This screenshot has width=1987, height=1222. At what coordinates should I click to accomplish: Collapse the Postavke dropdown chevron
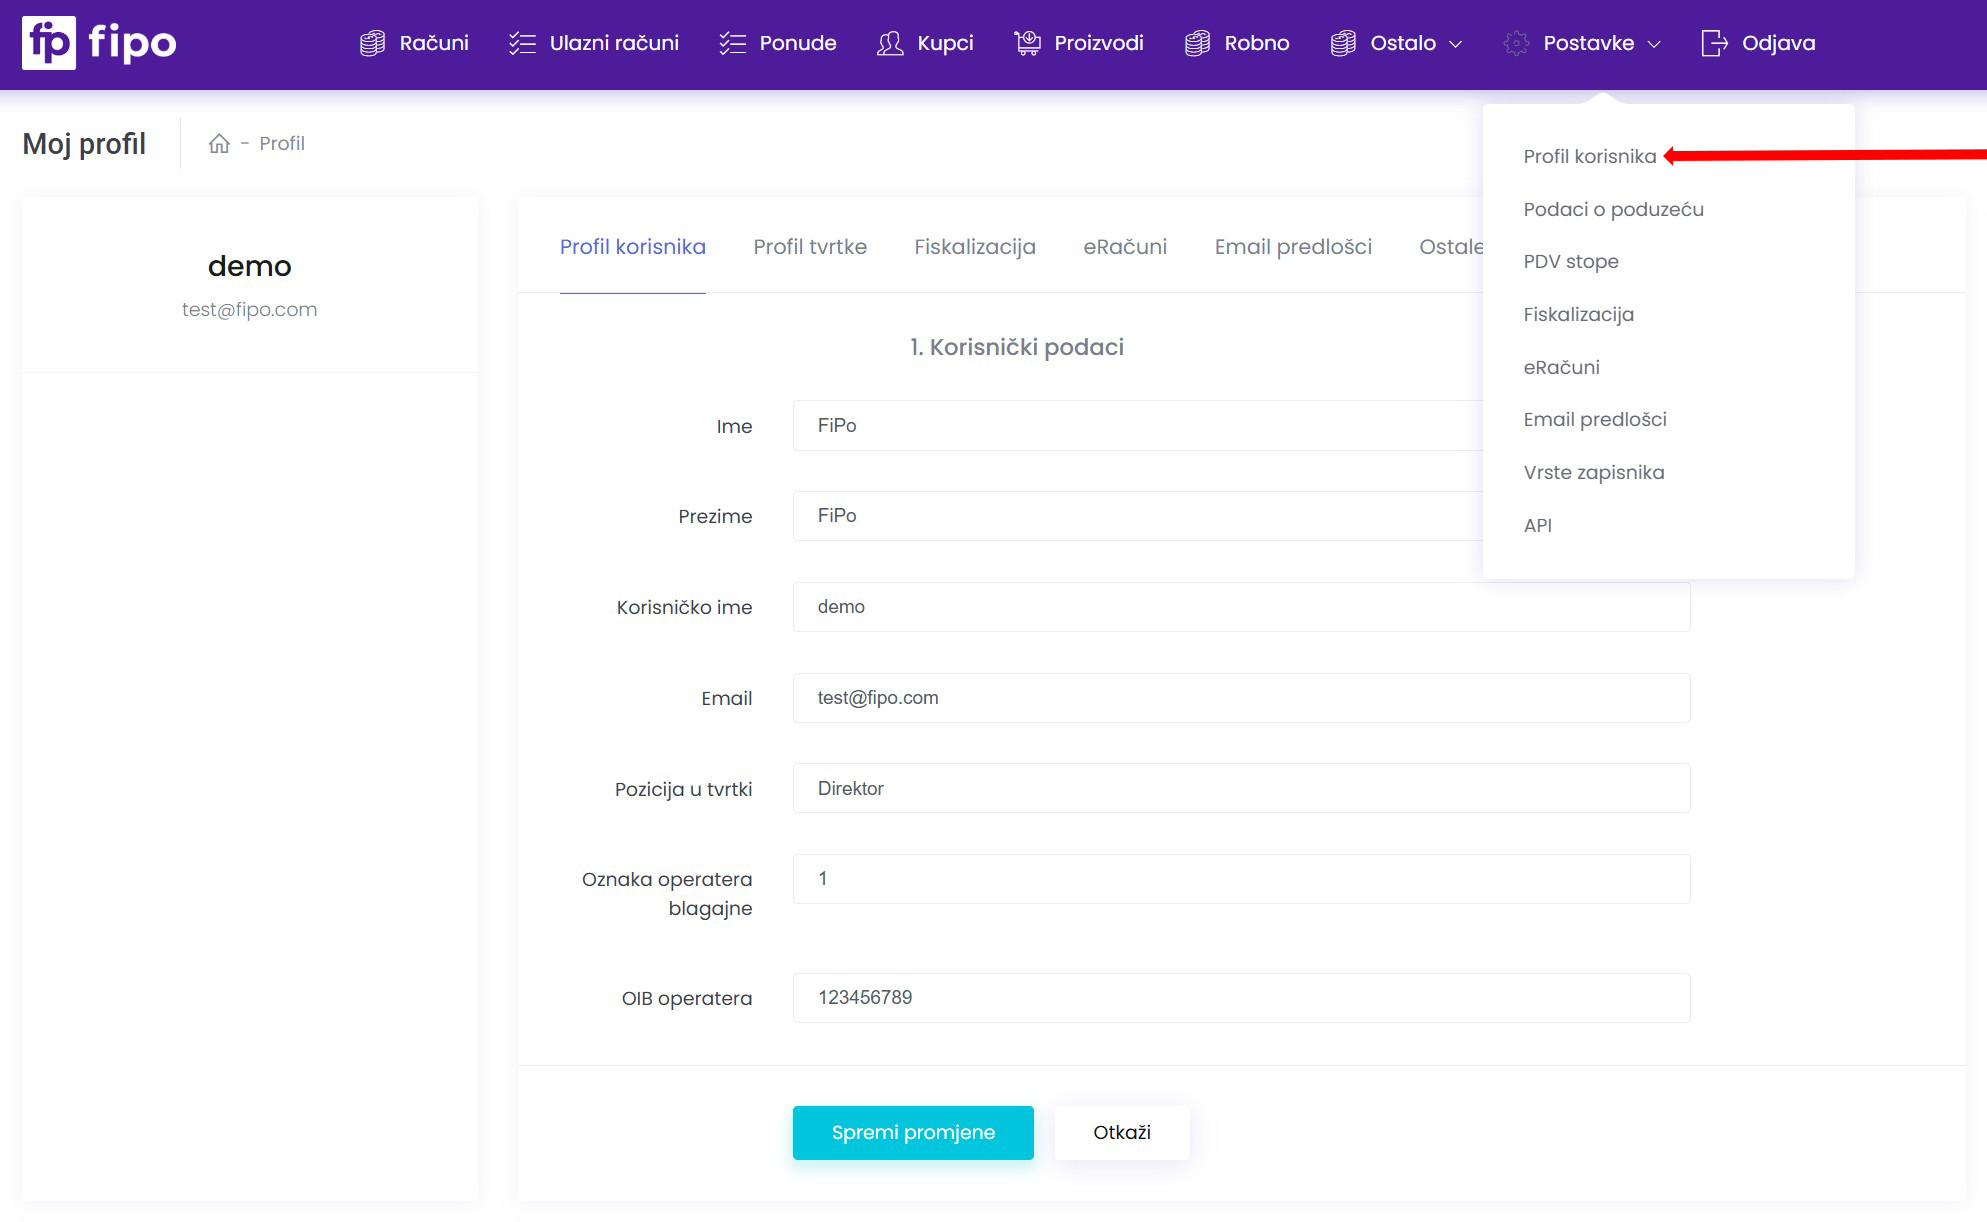tap(1654, 44)
